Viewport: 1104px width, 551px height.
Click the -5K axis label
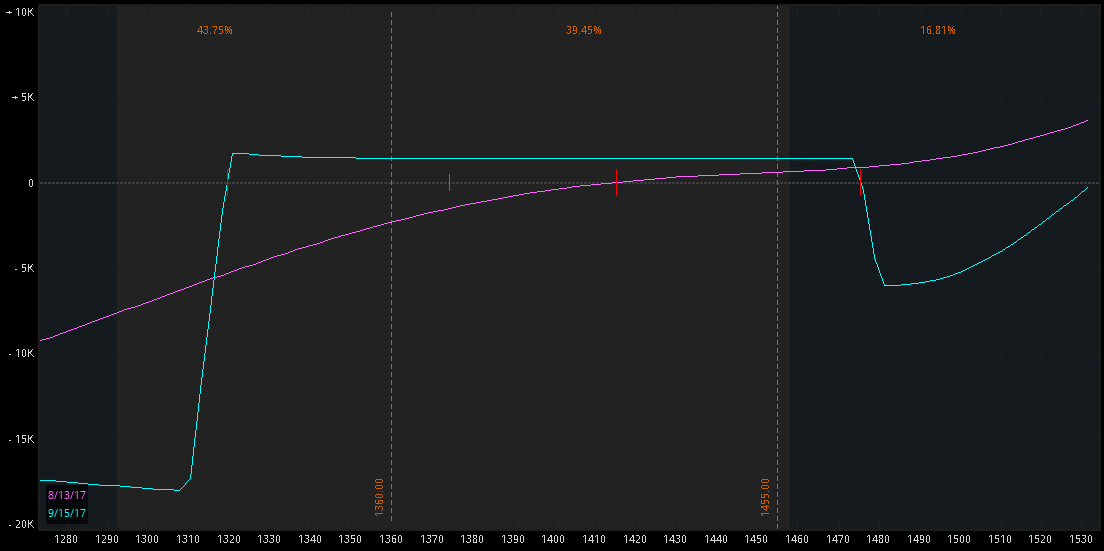22,268
